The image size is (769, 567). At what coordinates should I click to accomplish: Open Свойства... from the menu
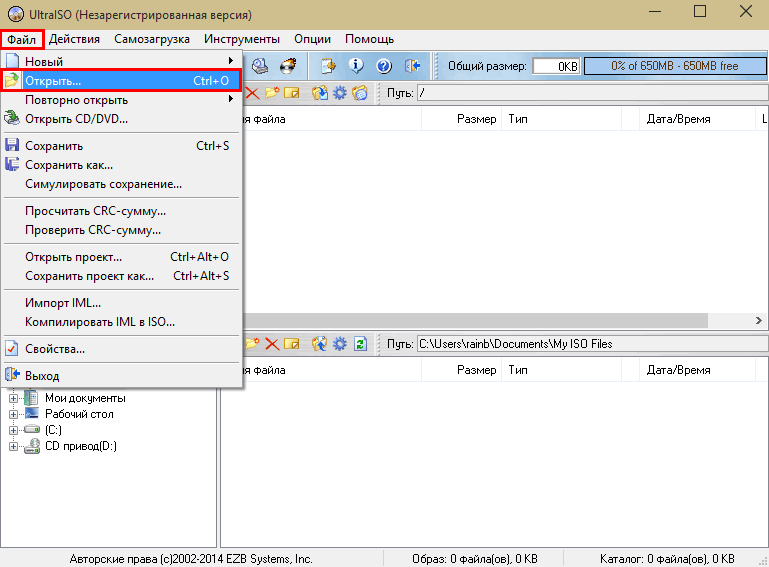coord(121,349)
